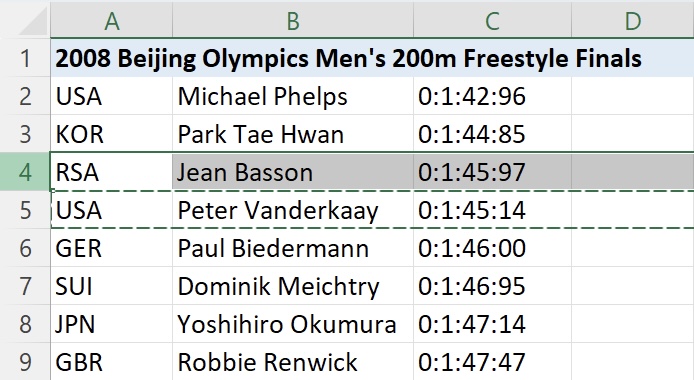Select row 9 header

coord(25,361)
